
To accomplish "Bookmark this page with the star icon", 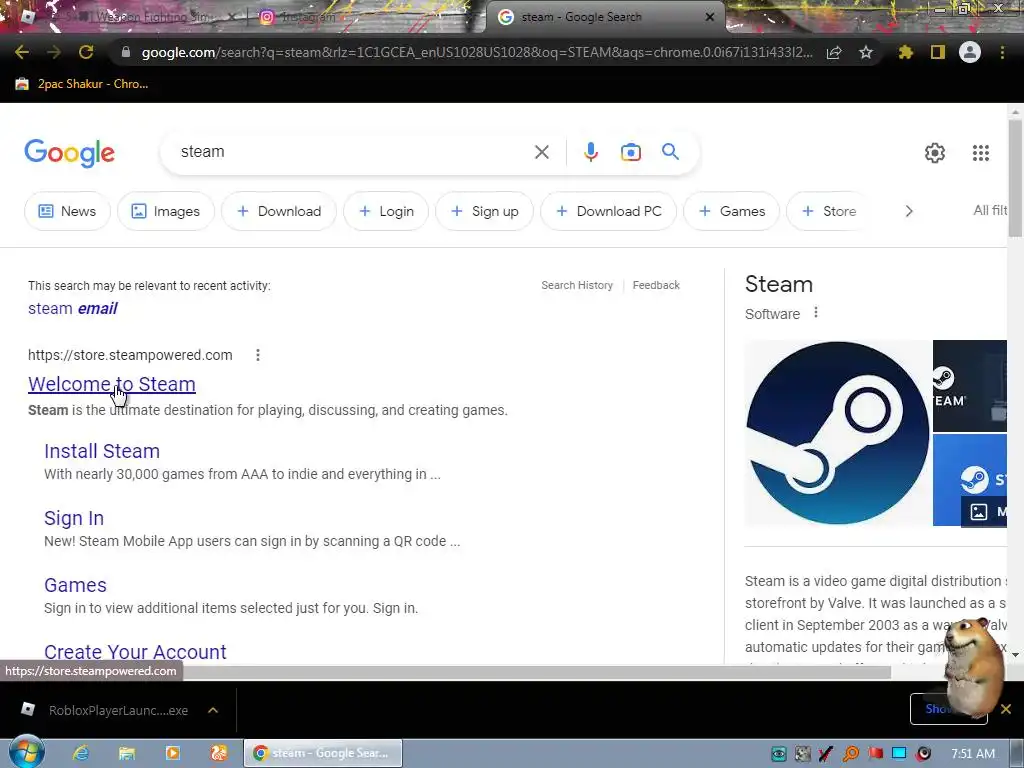I will [x=866, y=52].
